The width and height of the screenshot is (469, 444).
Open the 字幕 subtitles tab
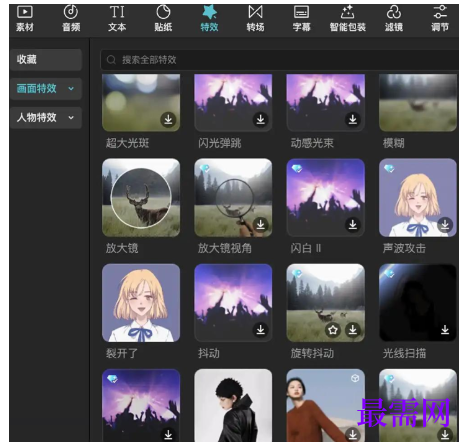point(302,19)
